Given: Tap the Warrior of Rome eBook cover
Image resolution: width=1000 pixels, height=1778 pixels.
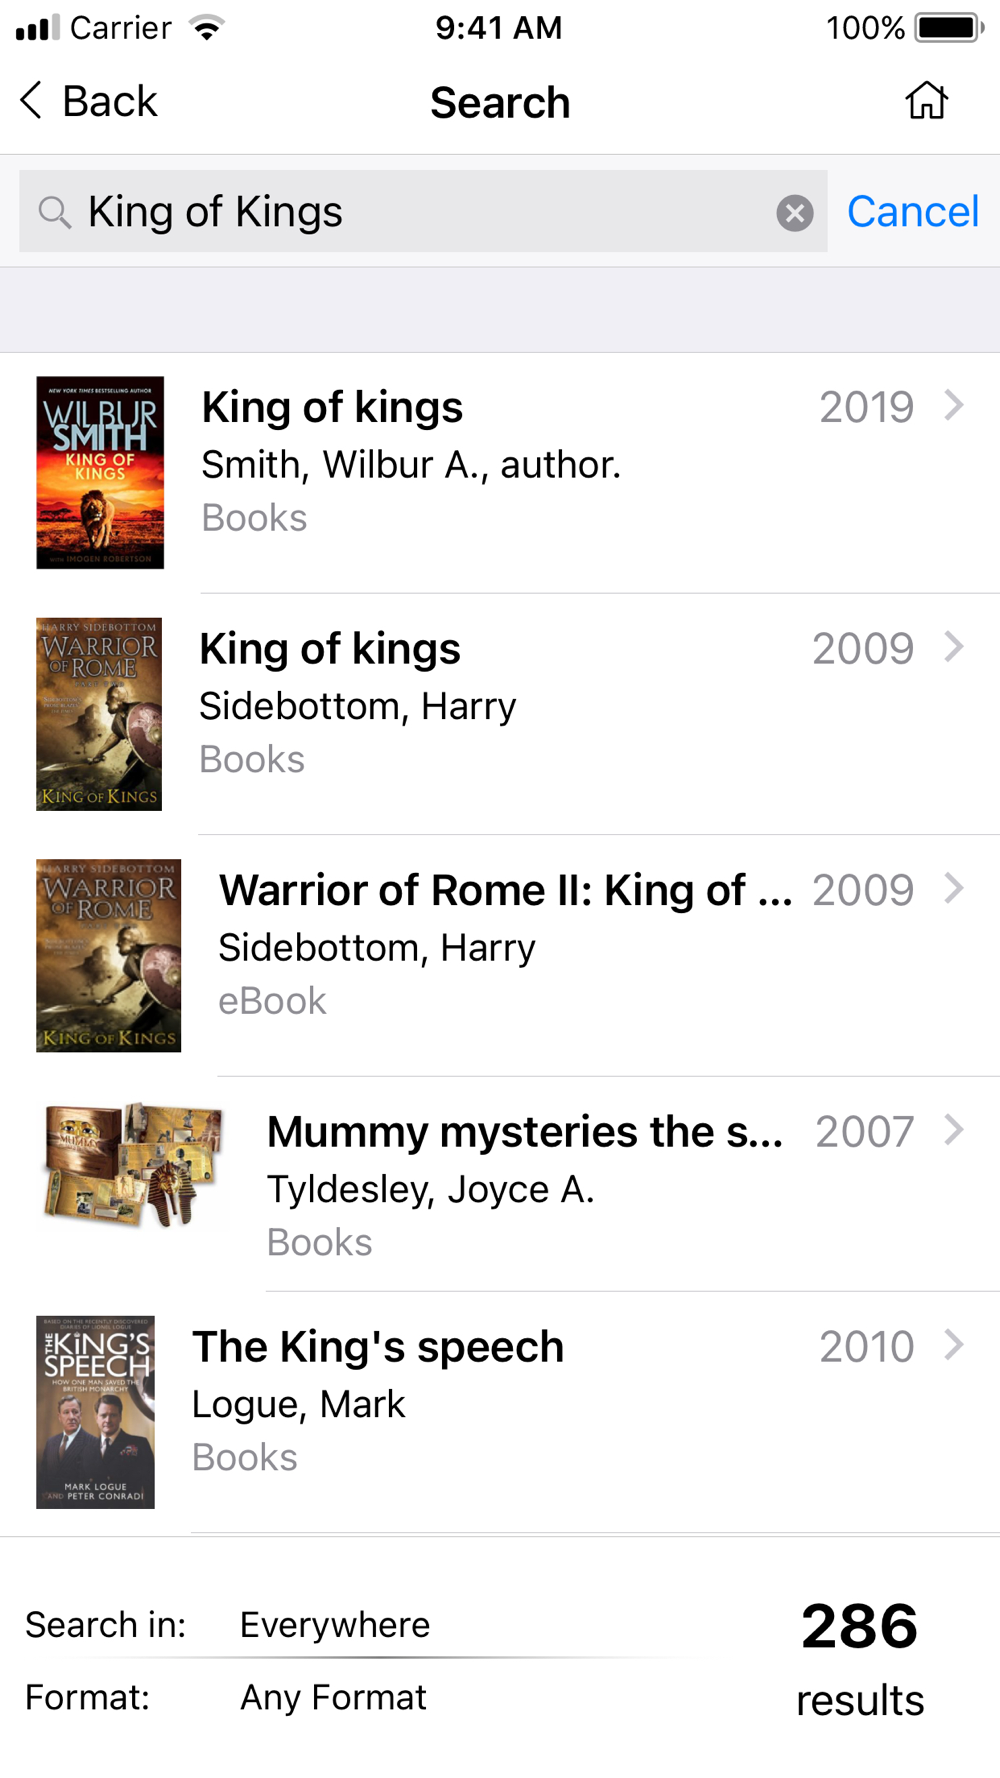Looking at the screenshot, I should coord(108,955).
